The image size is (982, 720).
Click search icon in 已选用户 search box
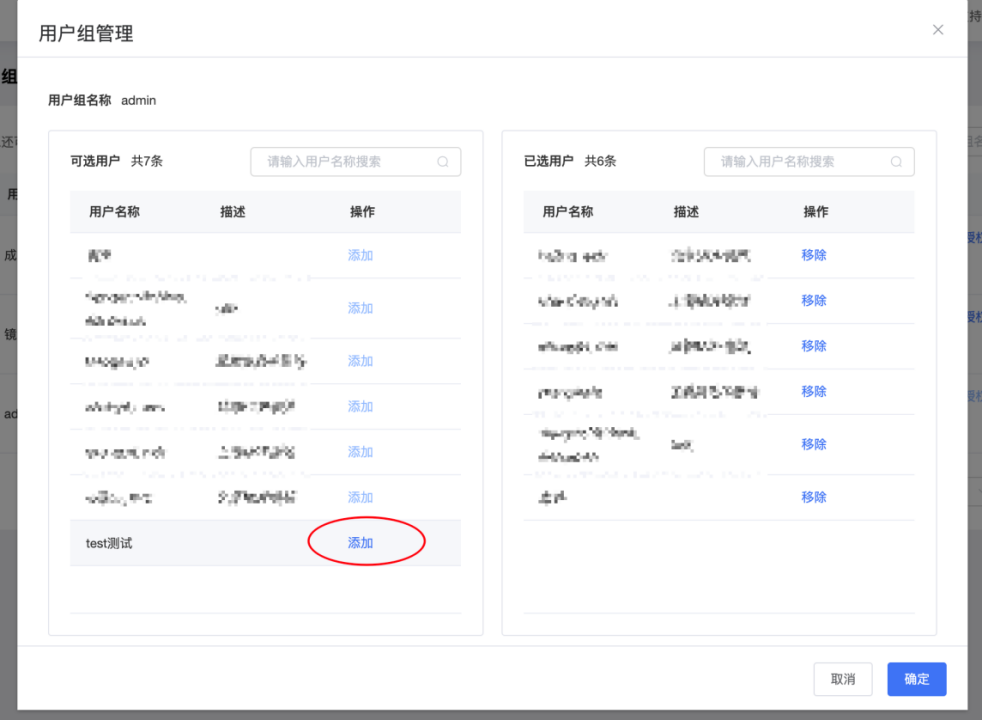pos(896,162)
